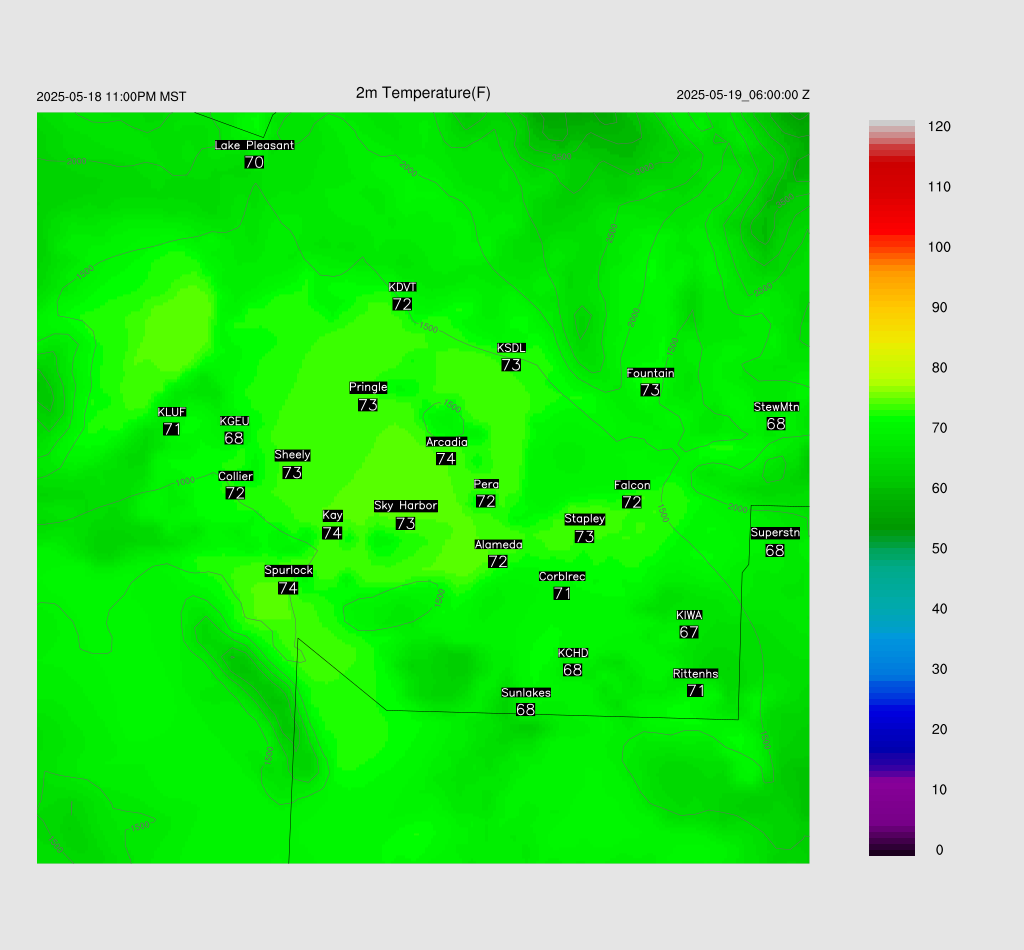1024x950 pixels.
Task: Select the KCHD station label
Action: 573,653
